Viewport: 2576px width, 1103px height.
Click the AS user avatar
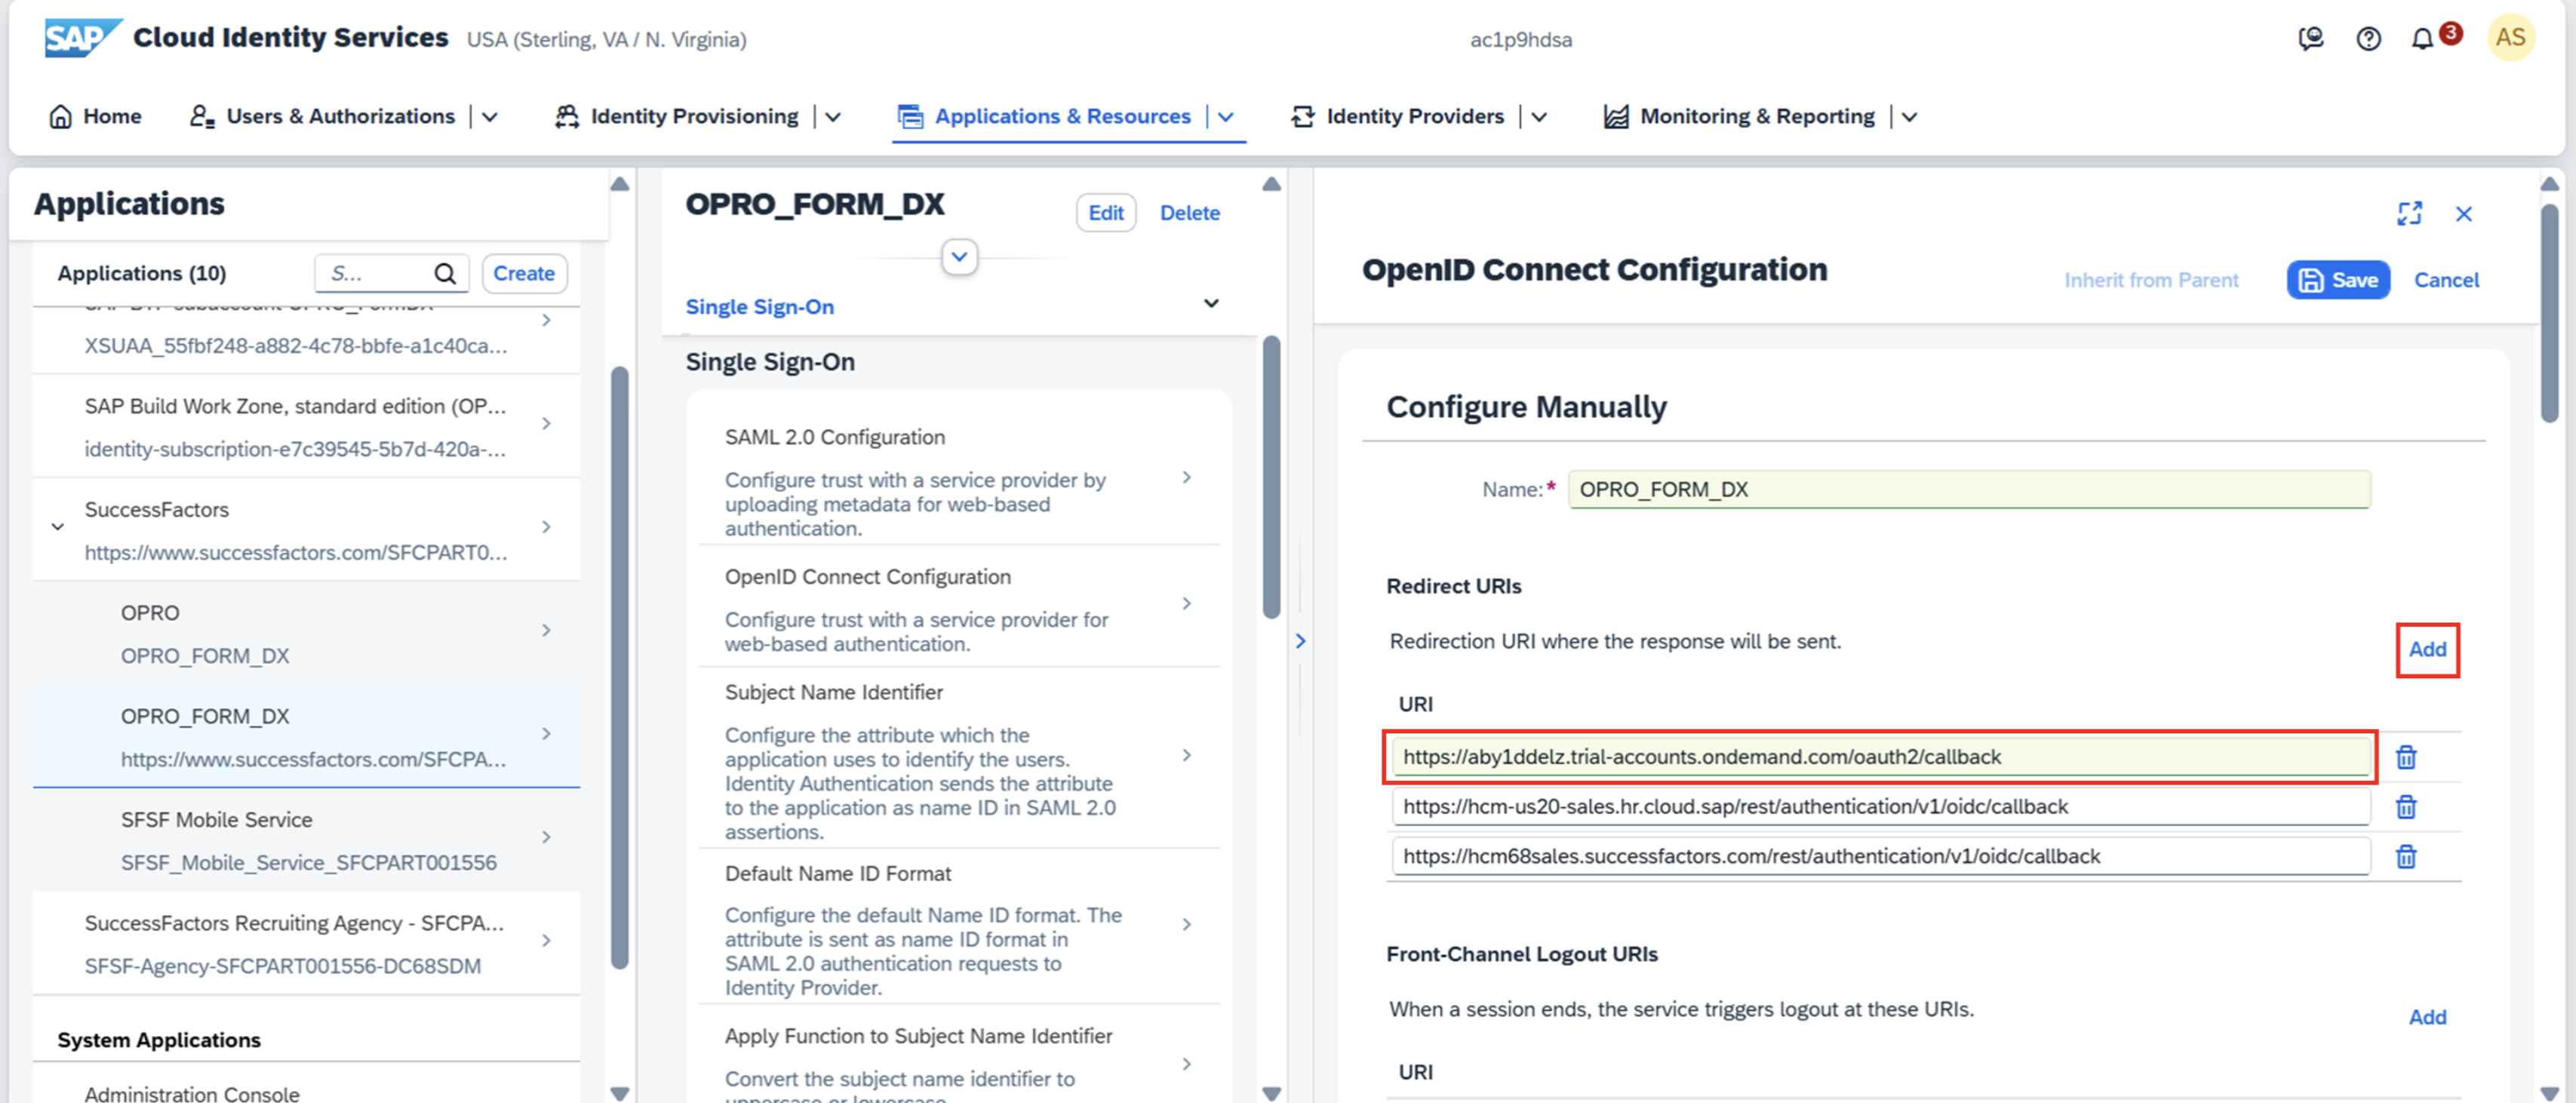coord(2510,38)
